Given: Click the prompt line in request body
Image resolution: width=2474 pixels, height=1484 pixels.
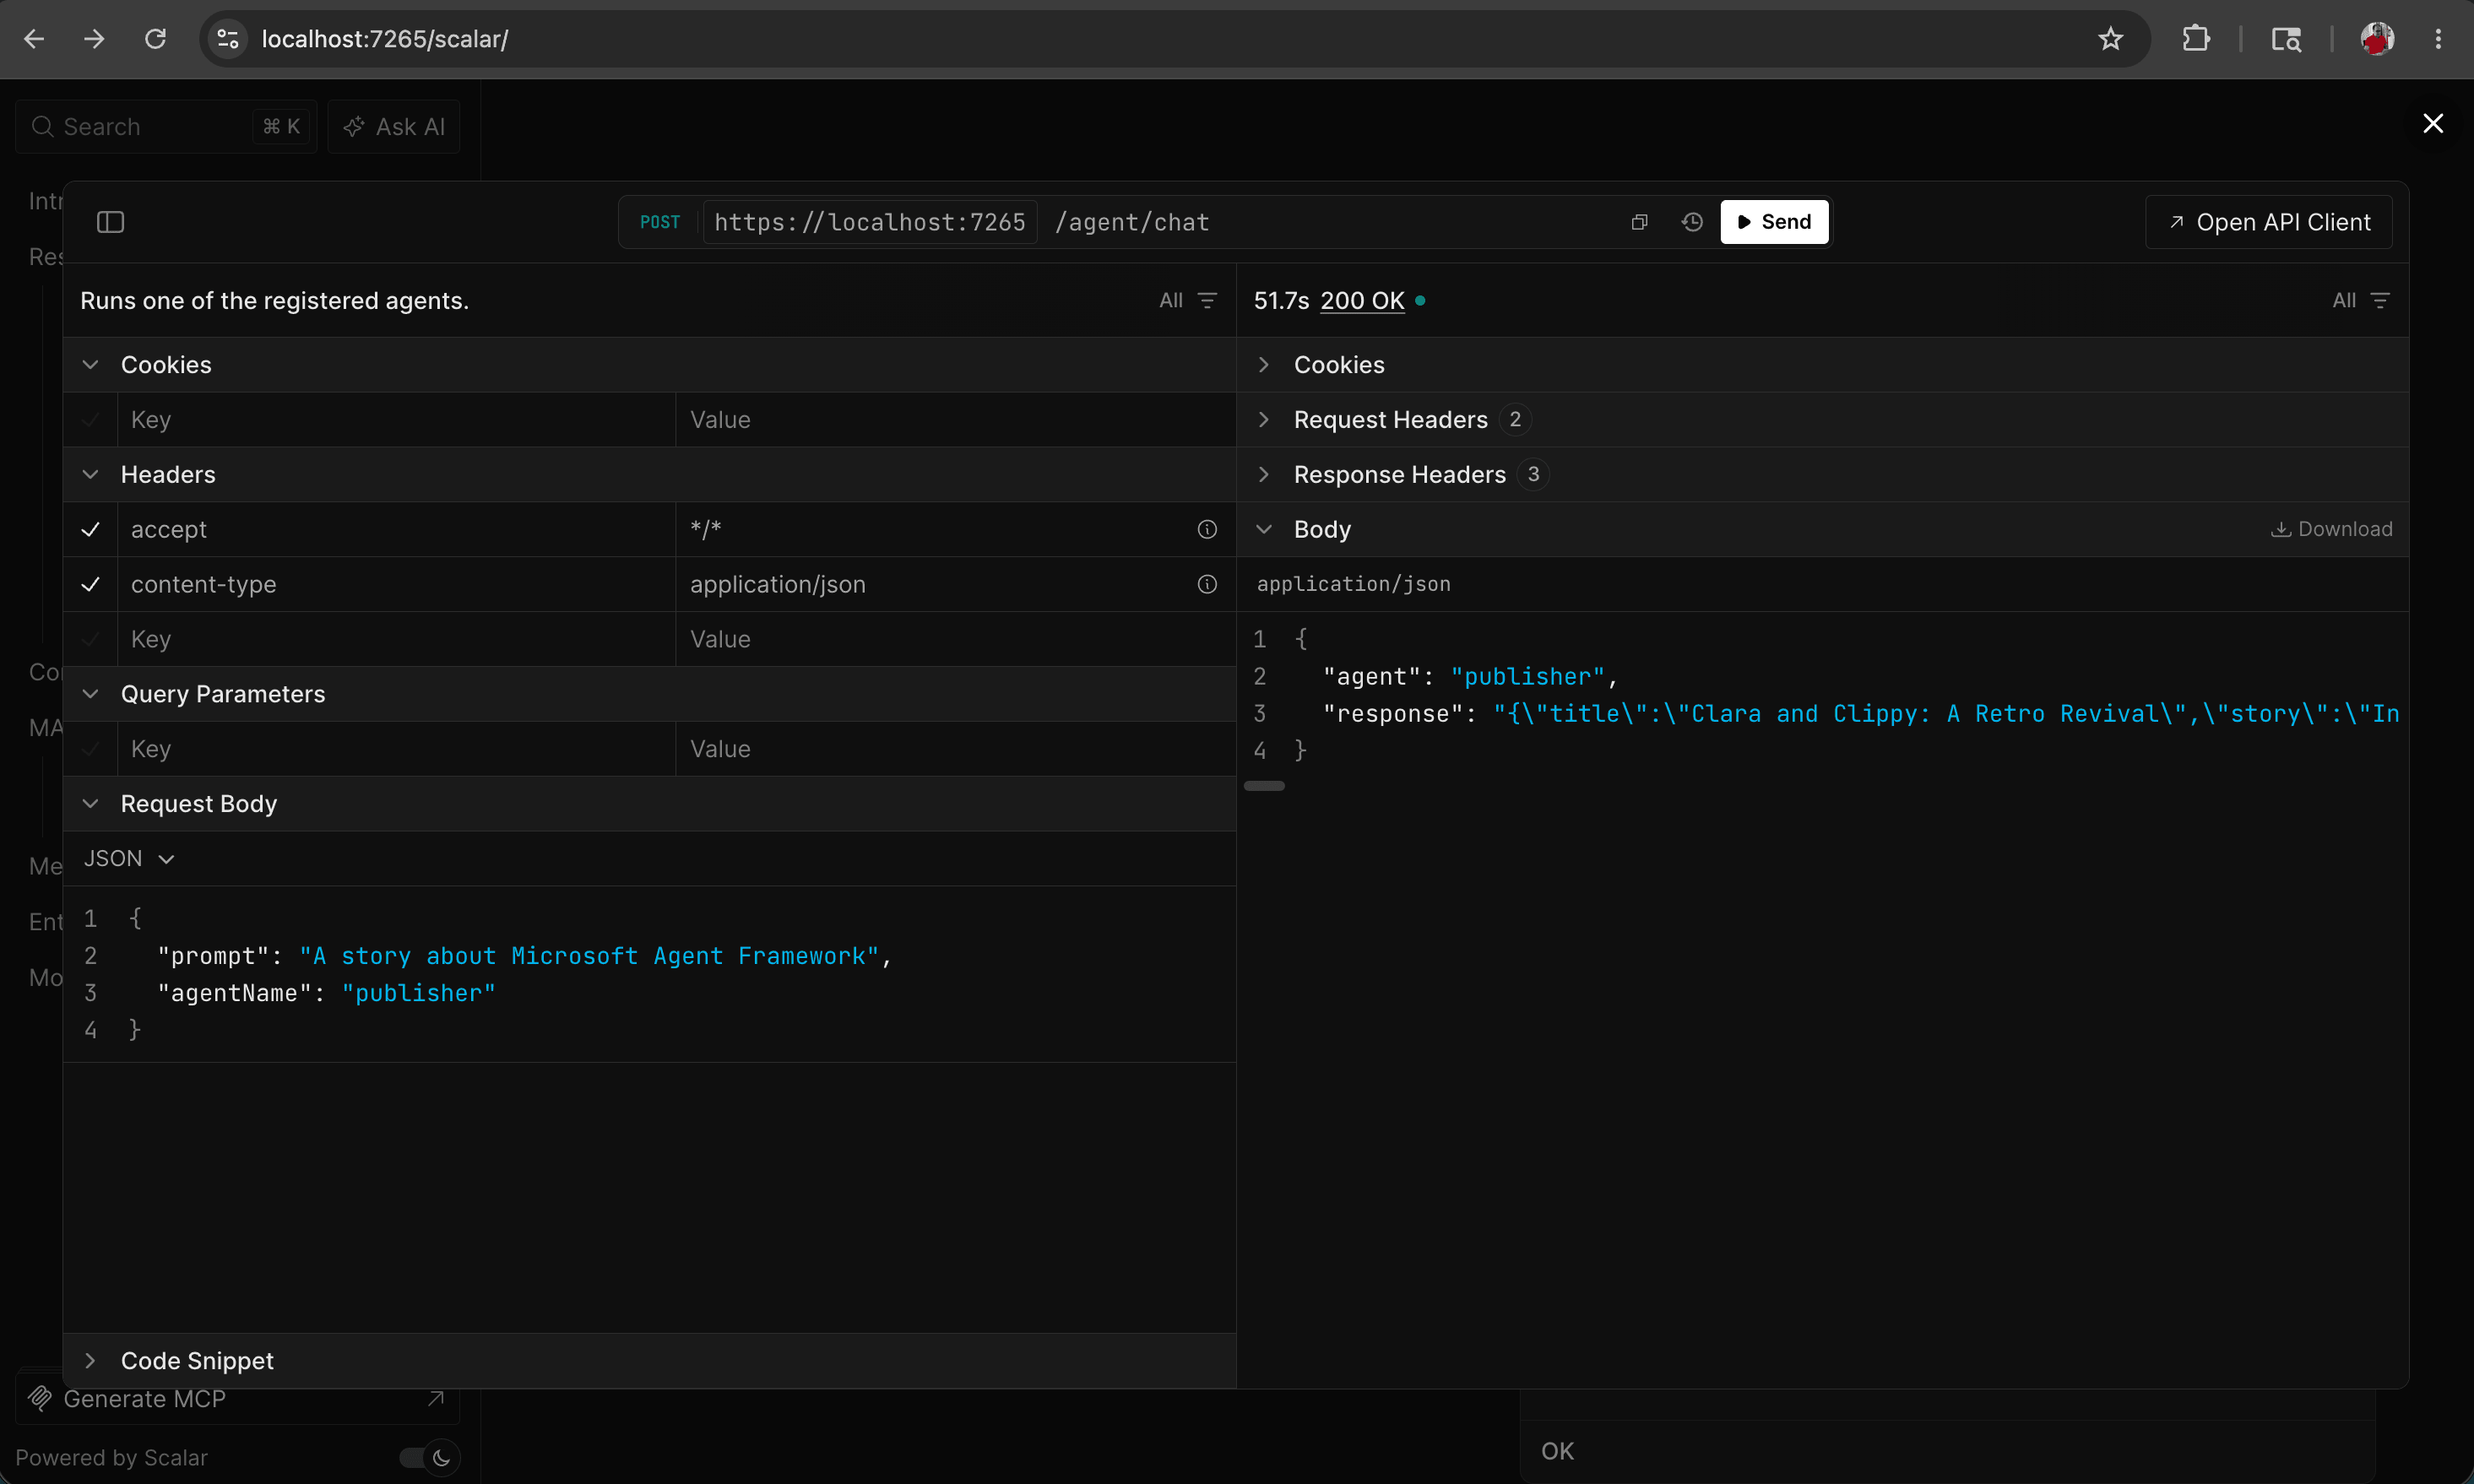Looking at the screenshot, I should click(x=524, y=956).
